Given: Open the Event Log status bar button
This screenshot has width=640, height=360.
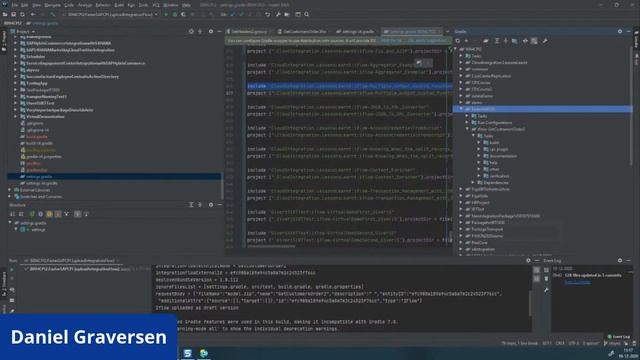Looking at the screenshot, I should tap(619, 337).
